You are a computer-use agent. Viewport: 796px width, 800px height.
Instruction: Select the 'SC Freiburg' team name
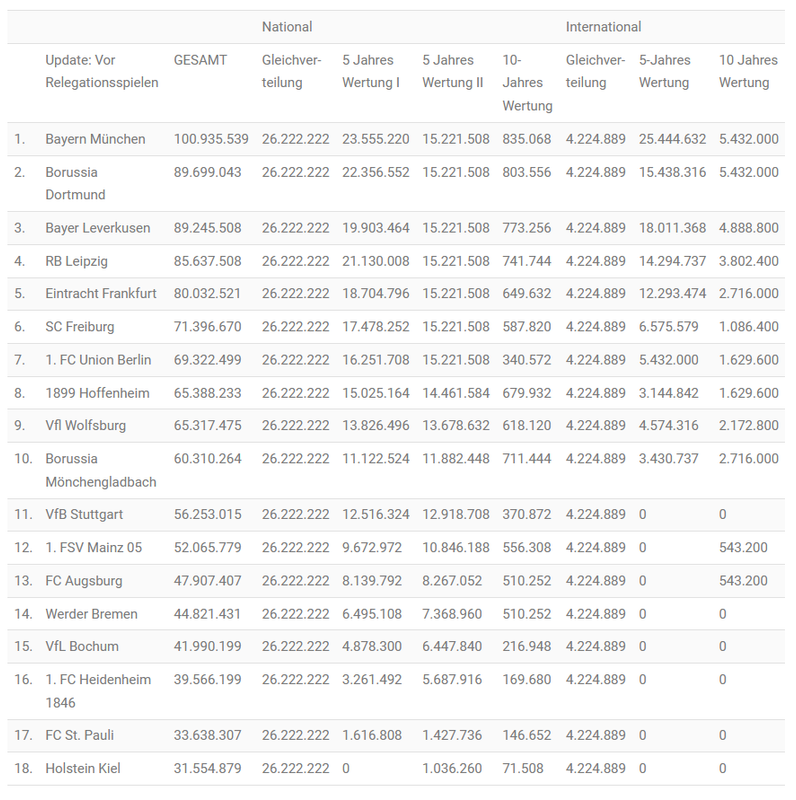click(x=80, y=327)
